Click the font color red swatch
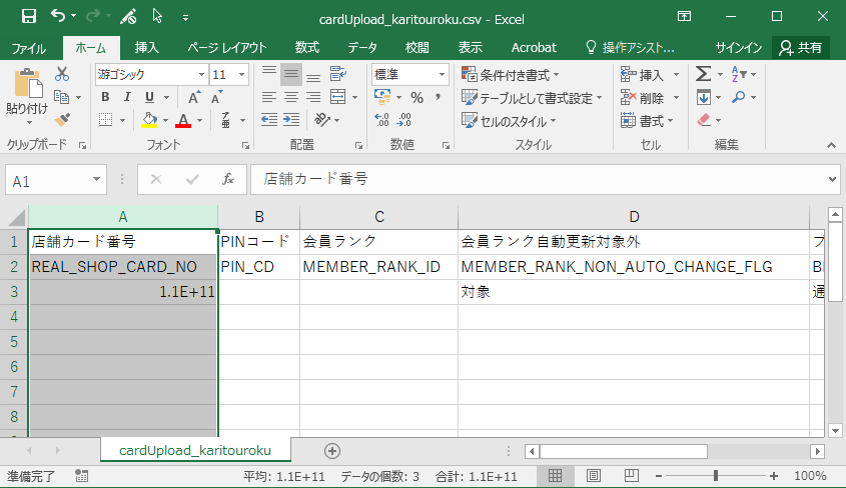The width and height of the screenshot is (846, 488). [x=182, y=120]
